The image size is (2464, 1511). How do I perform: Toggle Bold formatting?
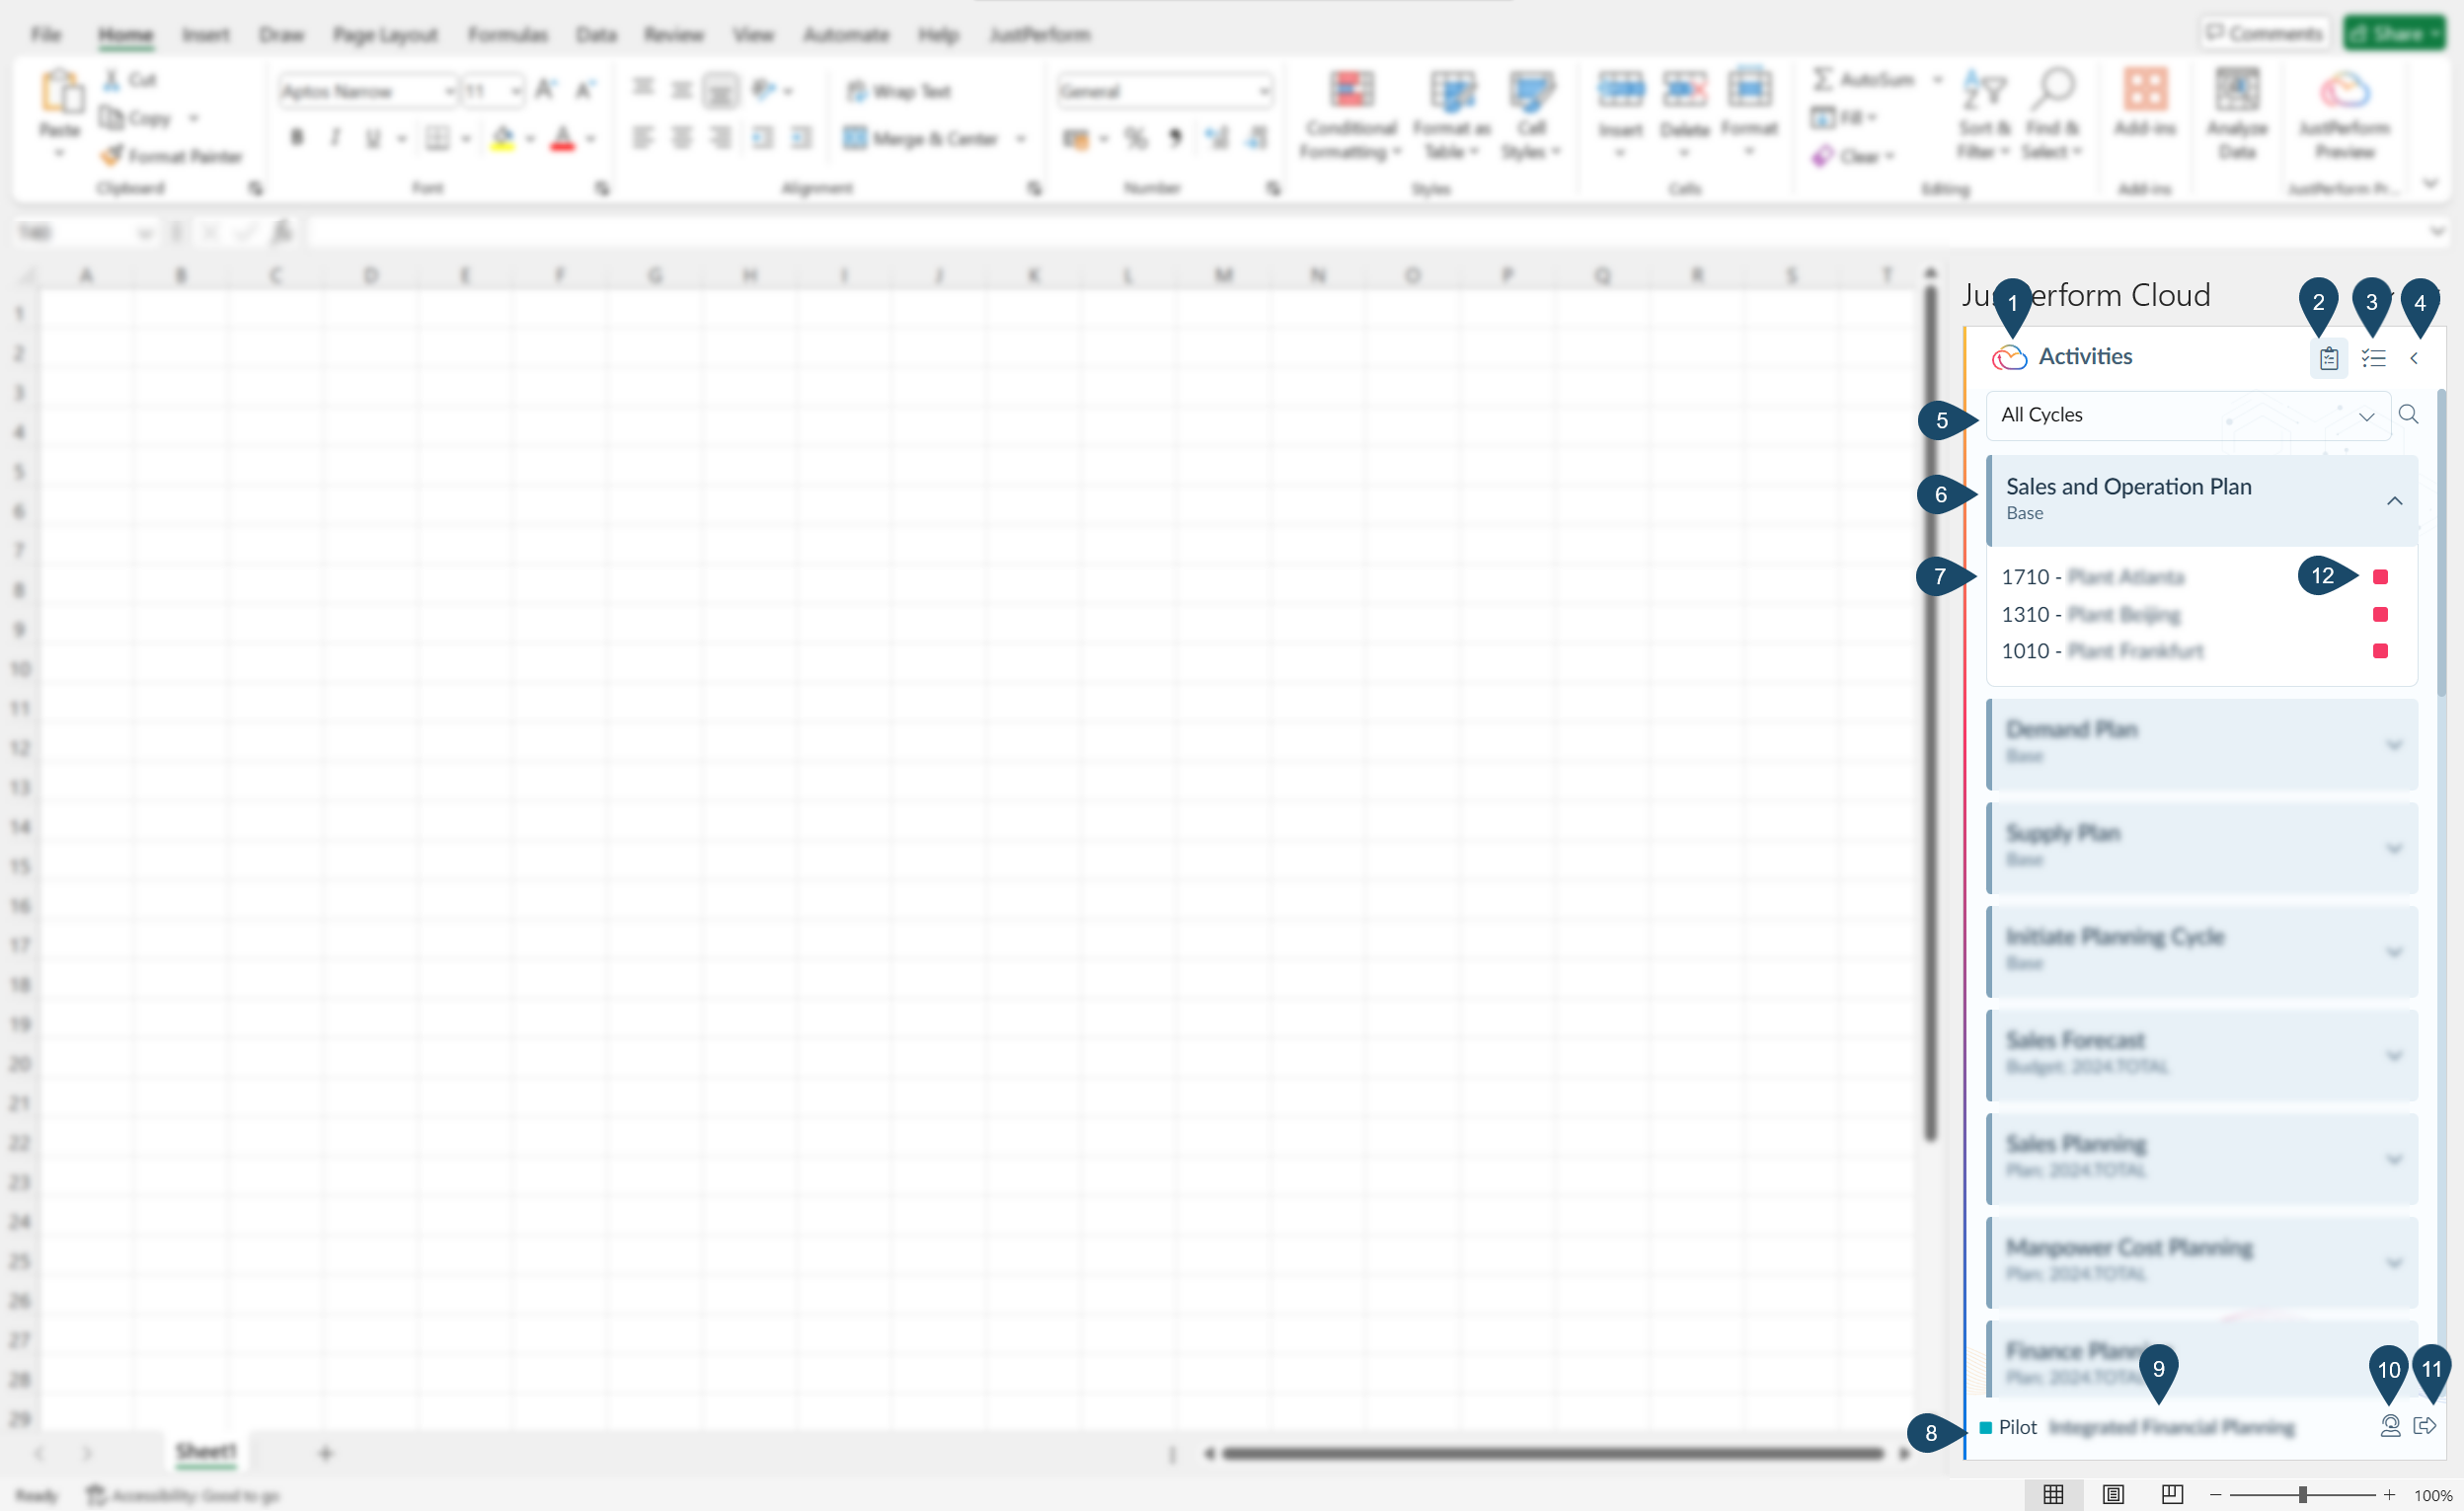click(x=297, y=137)
